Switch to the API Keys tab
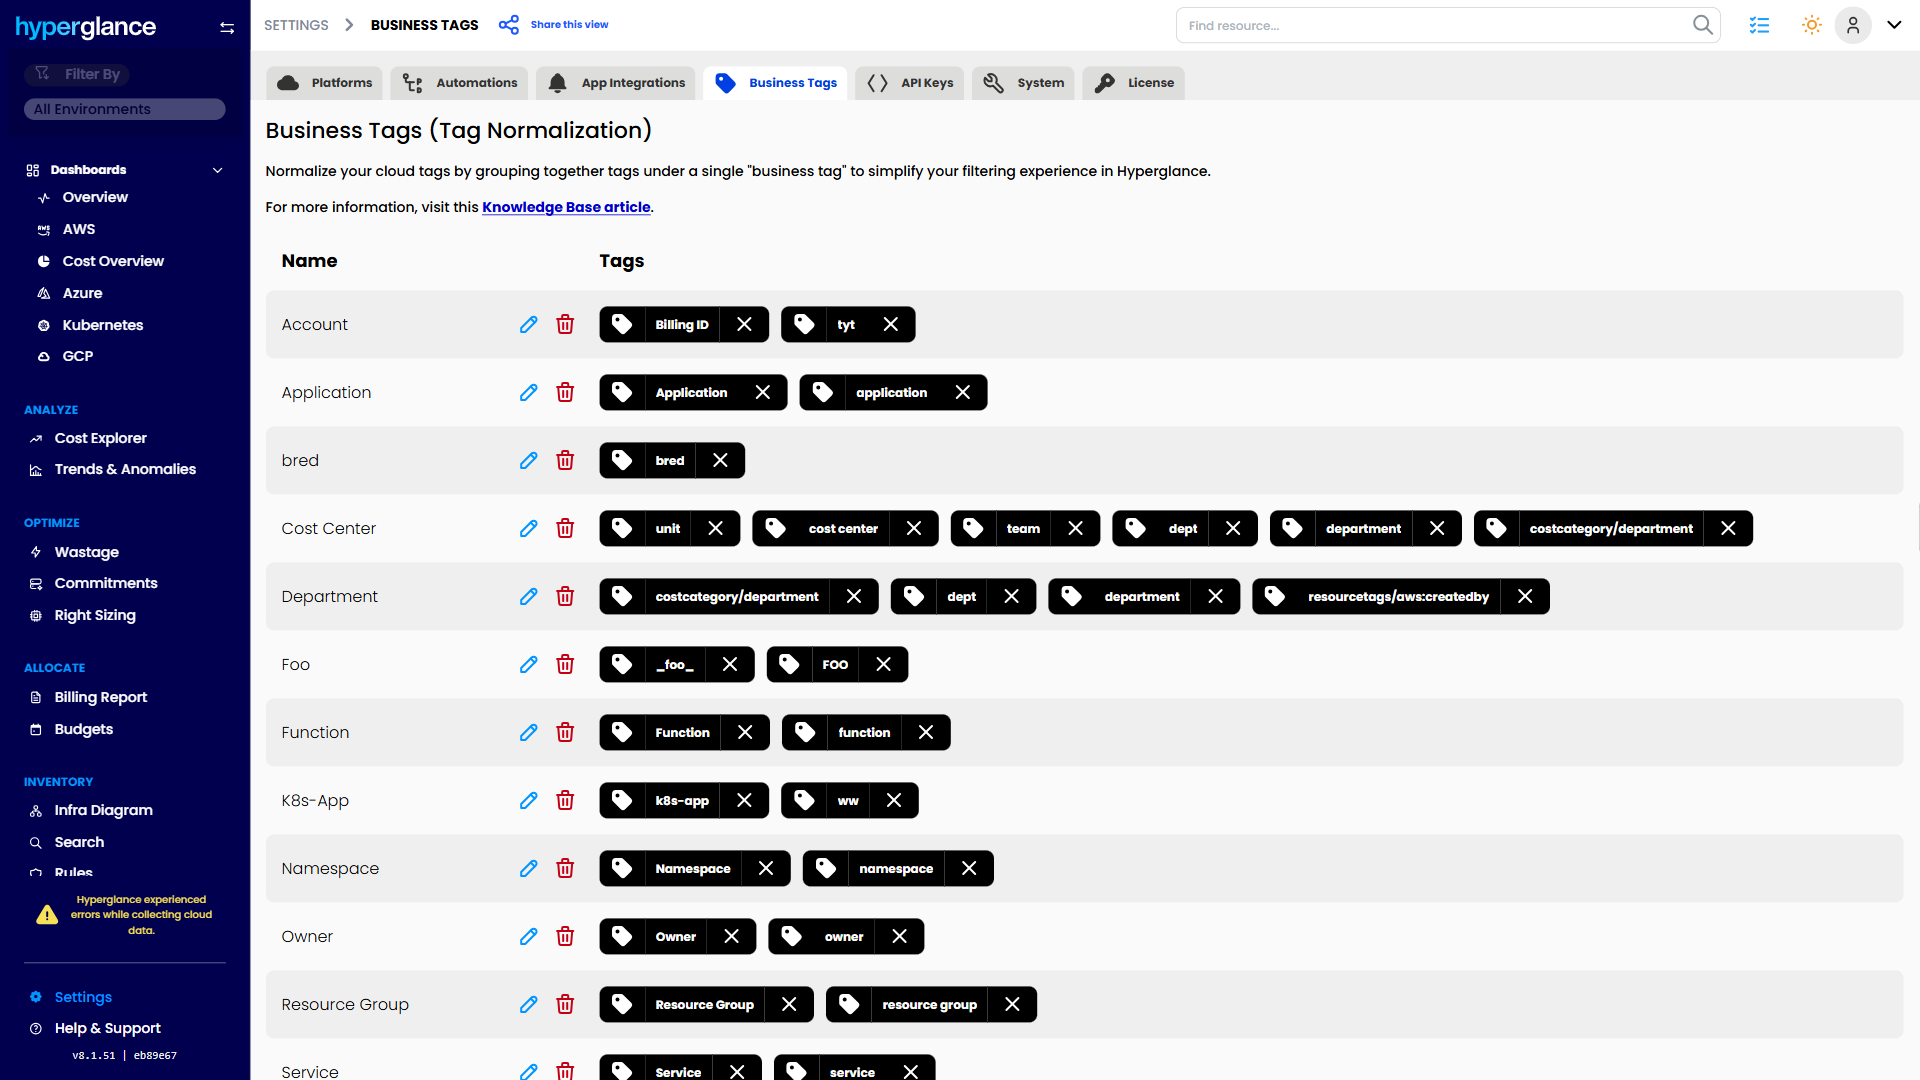1920x1080 pixels. pos(910,83)
